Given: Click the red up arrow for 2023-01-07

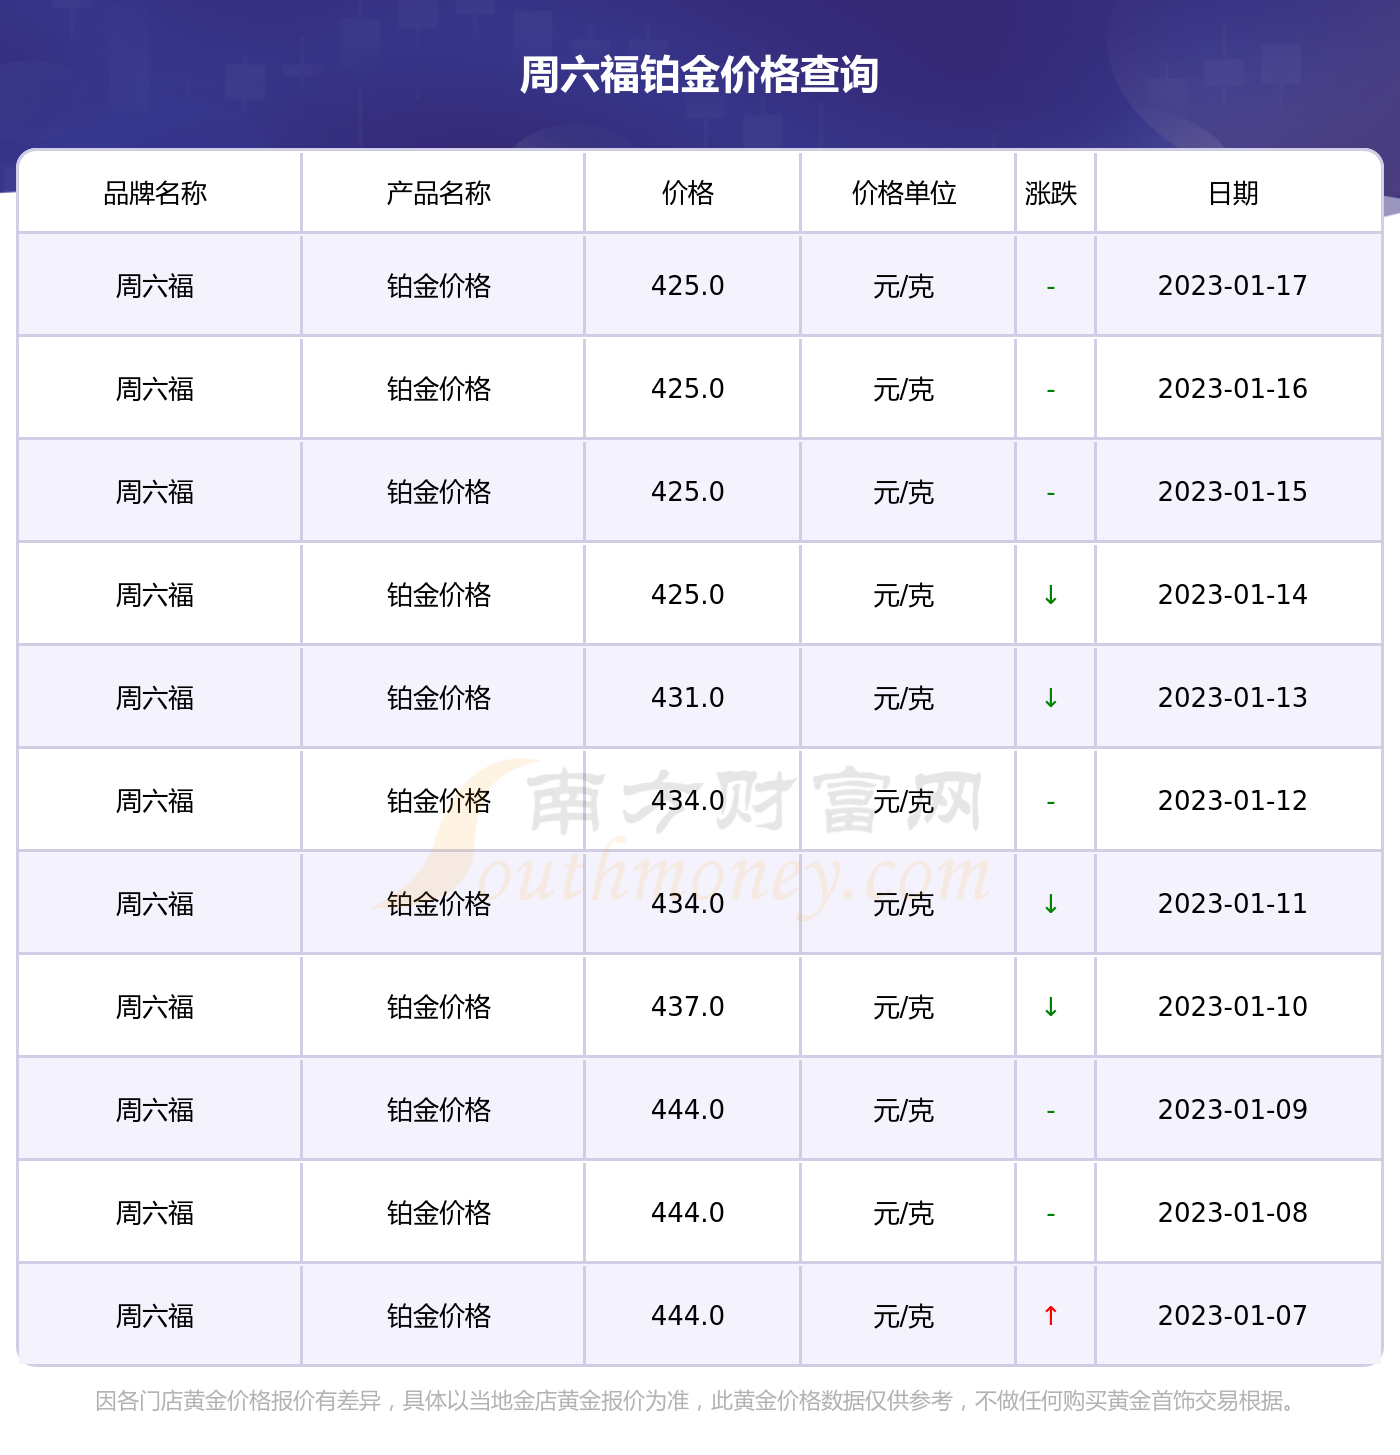Looking at the screenshot, I should (x=1051, y=1316).
